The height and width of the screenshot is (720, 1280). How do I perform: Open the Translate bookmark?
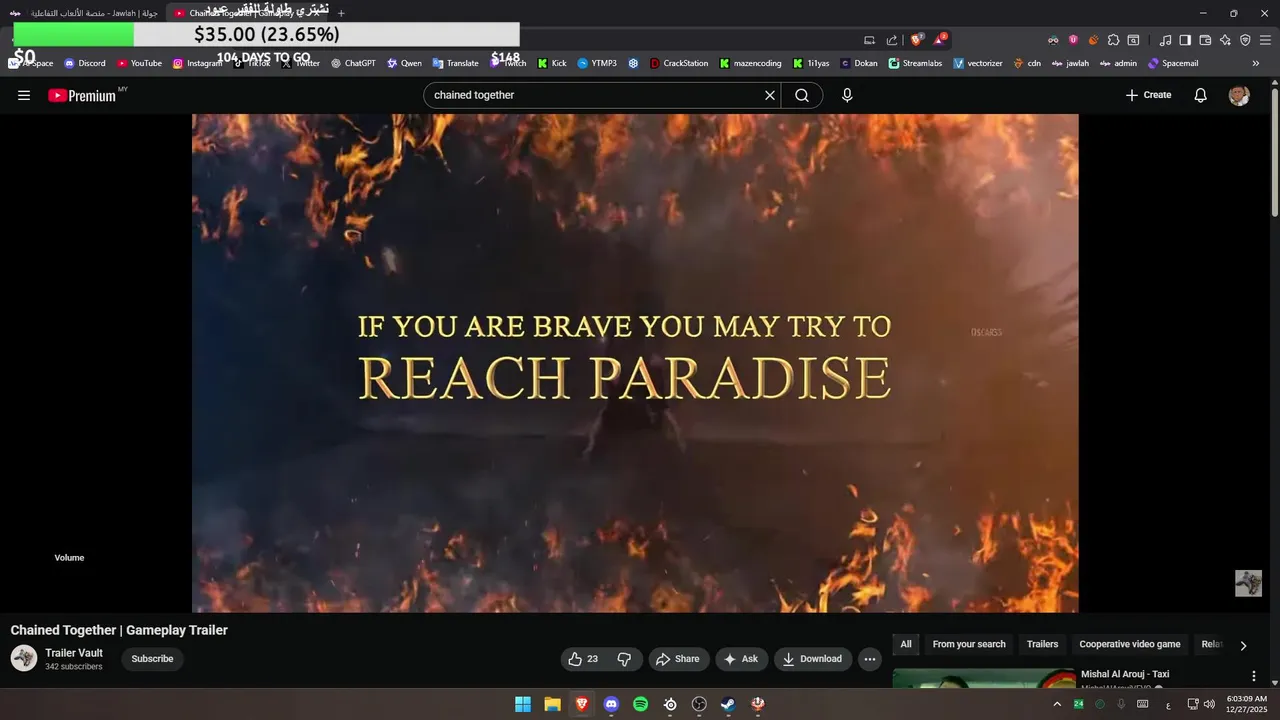pyautogui.click(x=455, y=63)
